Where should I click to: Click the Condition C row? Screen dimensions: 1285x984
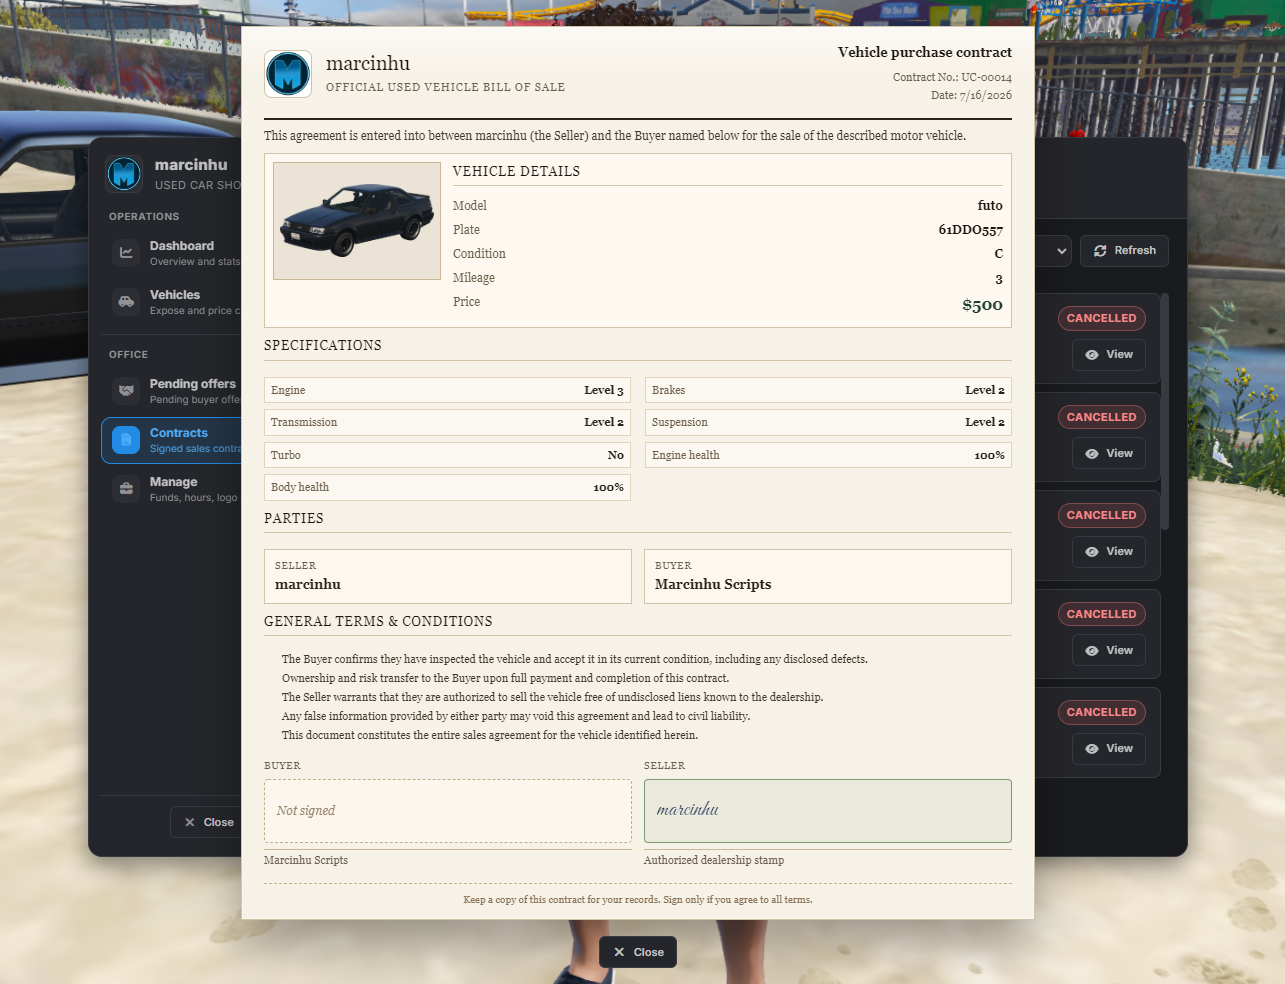point(728,254)
